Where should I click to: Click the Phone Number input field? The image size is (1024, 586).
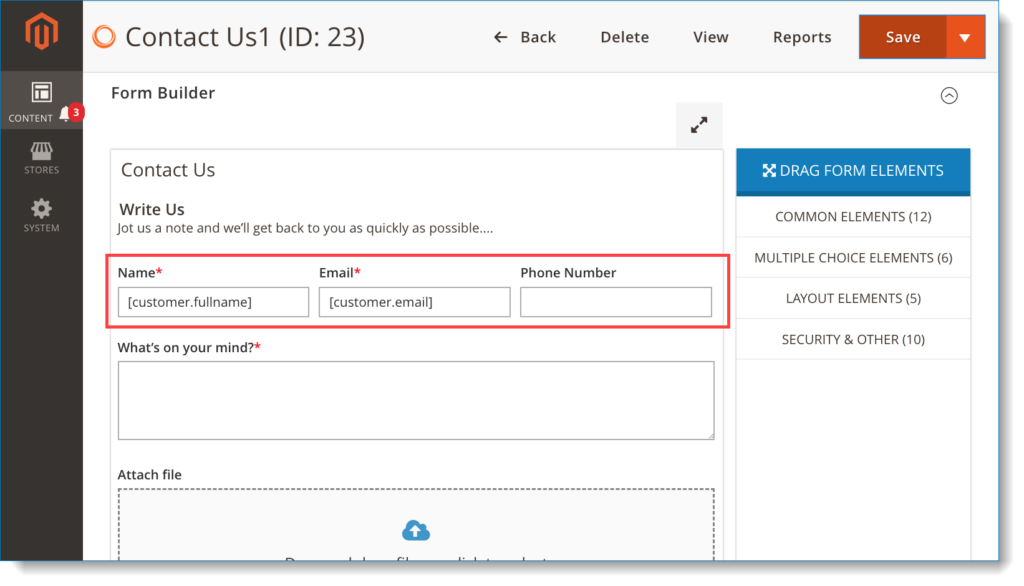(x=615, y=301)
